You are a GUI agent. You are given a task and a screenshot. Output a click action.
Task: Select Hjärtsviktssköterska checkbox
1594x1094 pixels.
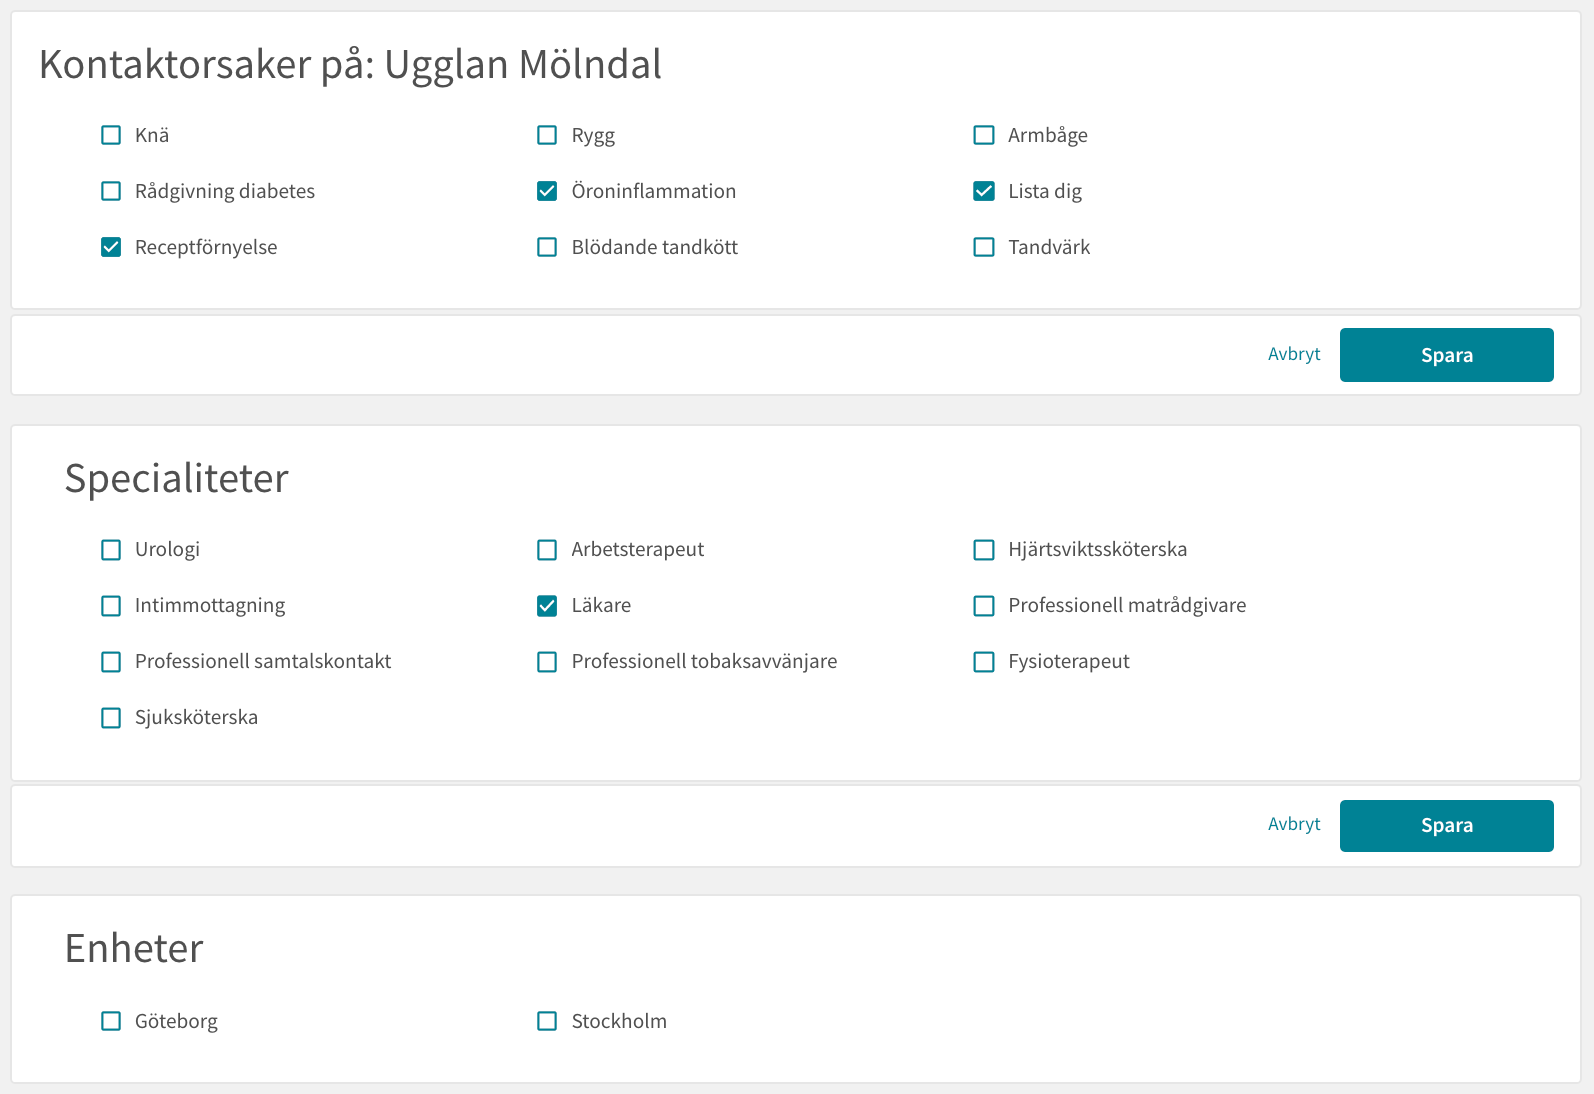[x=984, y=549]
